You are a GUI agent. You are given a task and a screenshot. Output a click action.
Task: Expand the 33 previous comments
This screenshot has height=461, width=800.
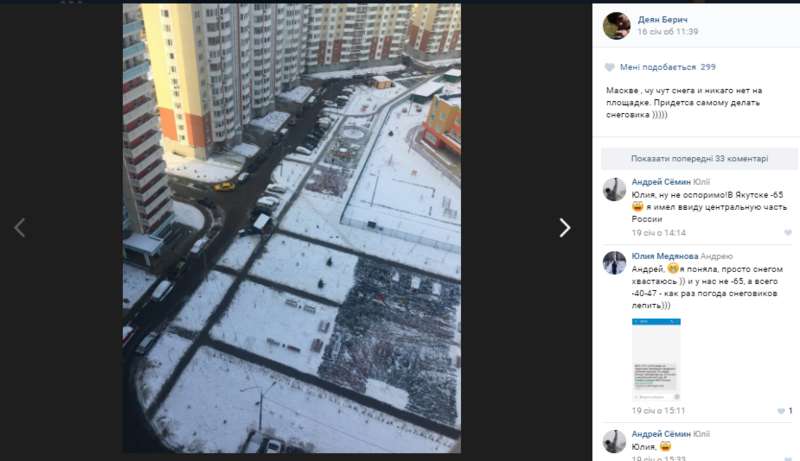[x=699, y=159]
